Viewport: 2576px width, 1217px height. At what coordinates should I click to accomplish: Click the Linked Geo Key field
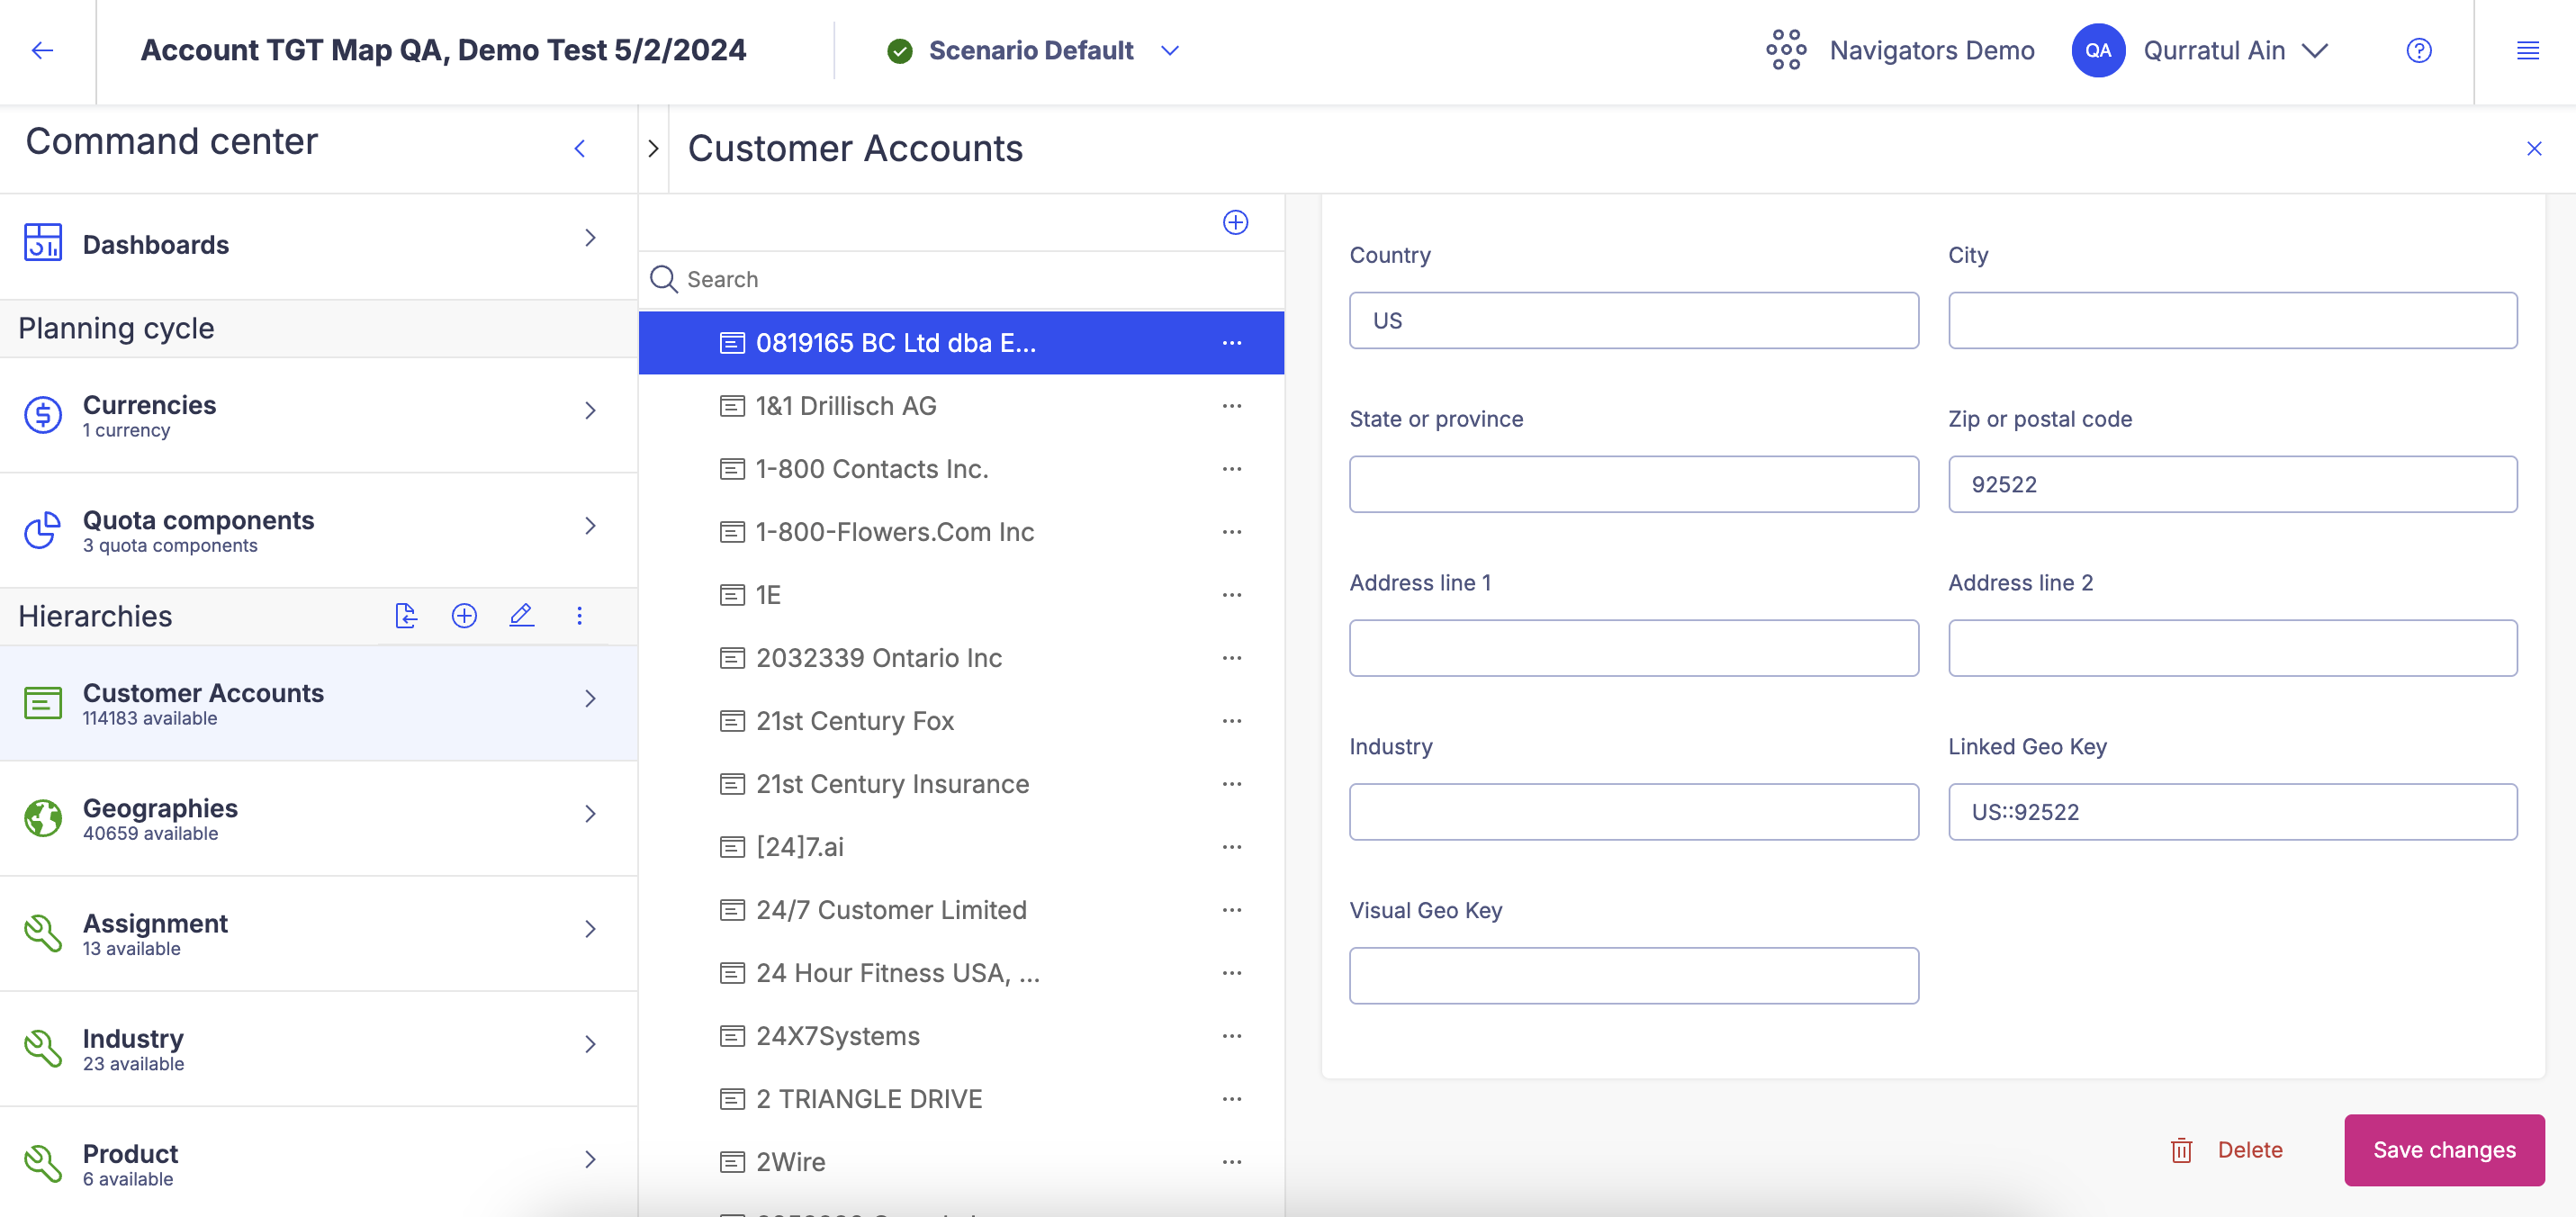pyautogui.click(x=2232, y=812)
